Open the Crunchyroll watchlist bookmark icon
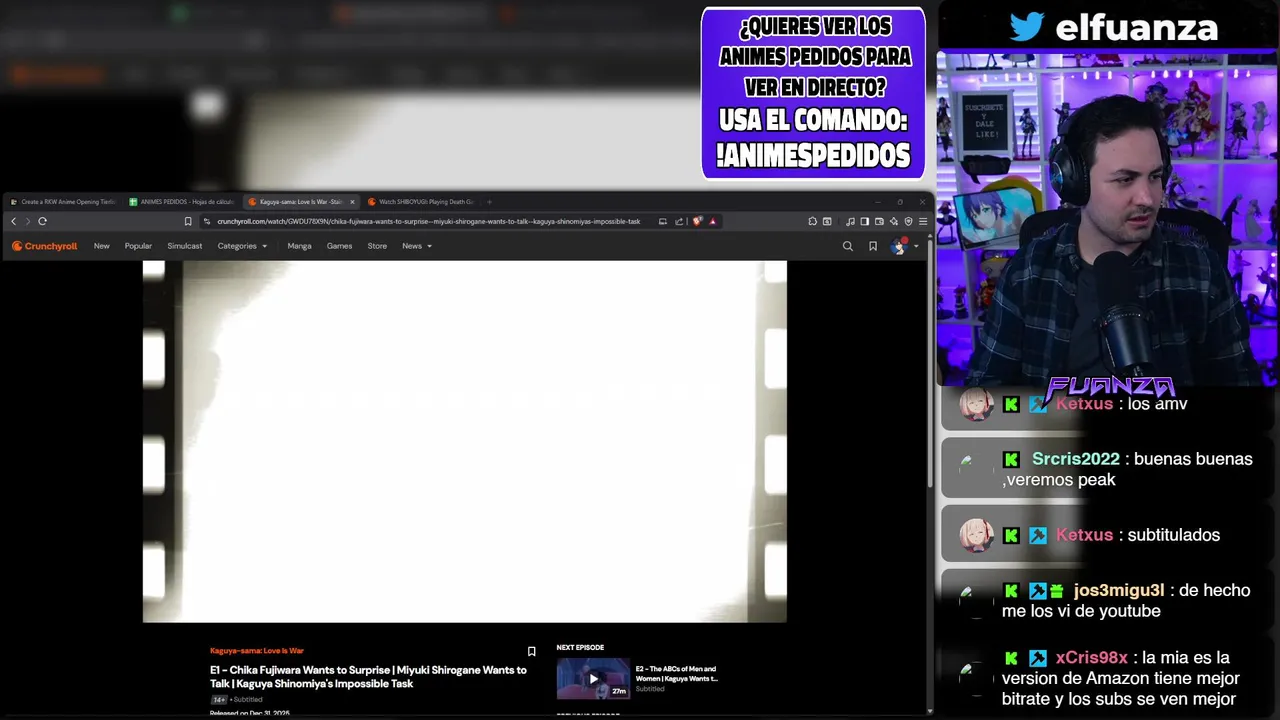Screen dimensions: 1280x720 [873, 246]
